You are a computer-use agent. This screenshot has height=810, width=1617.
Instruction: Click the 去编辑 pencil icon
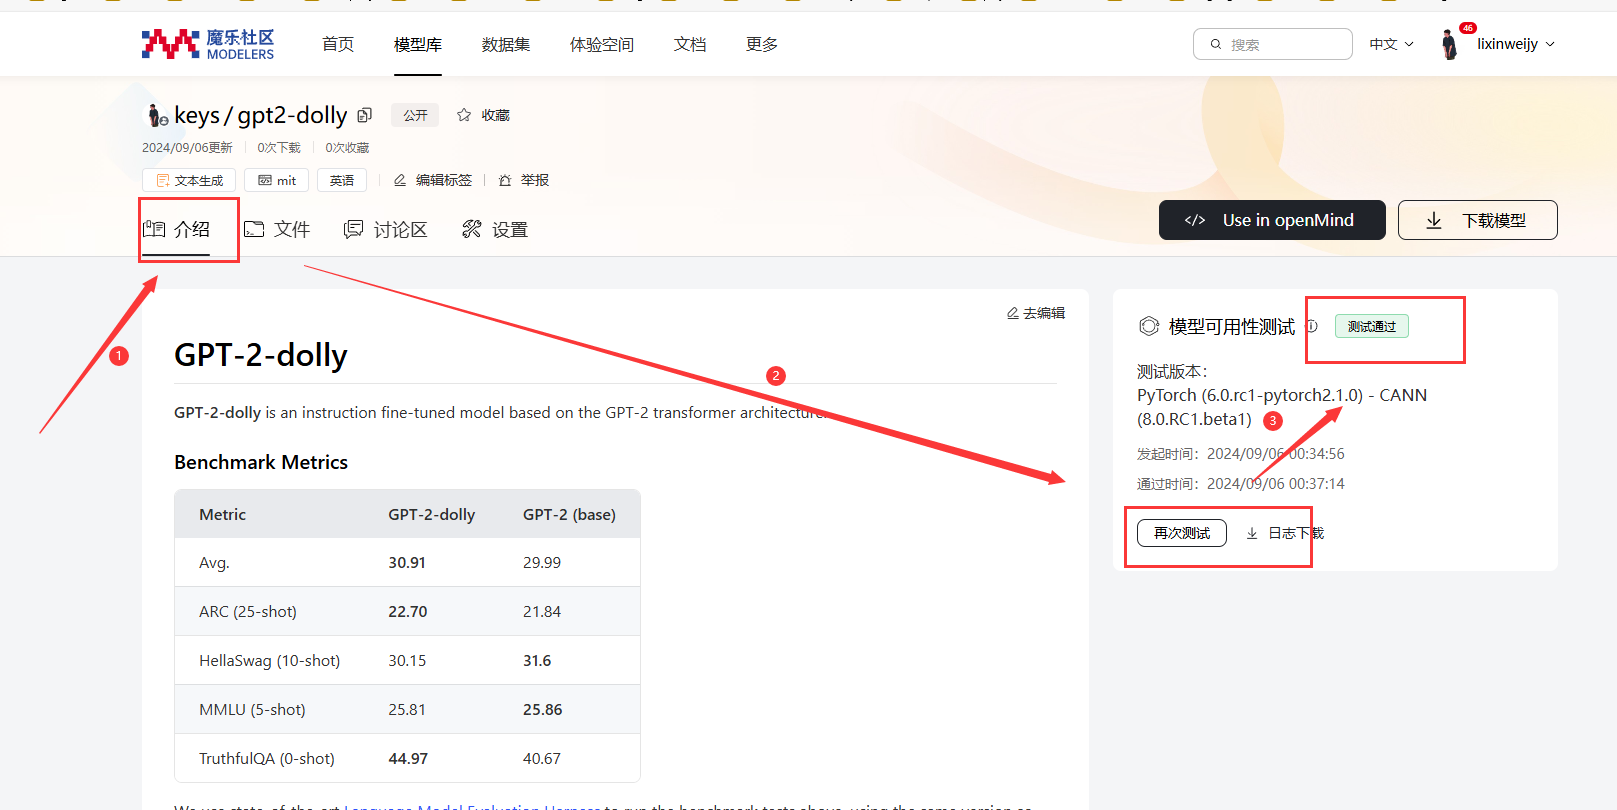1013,313
